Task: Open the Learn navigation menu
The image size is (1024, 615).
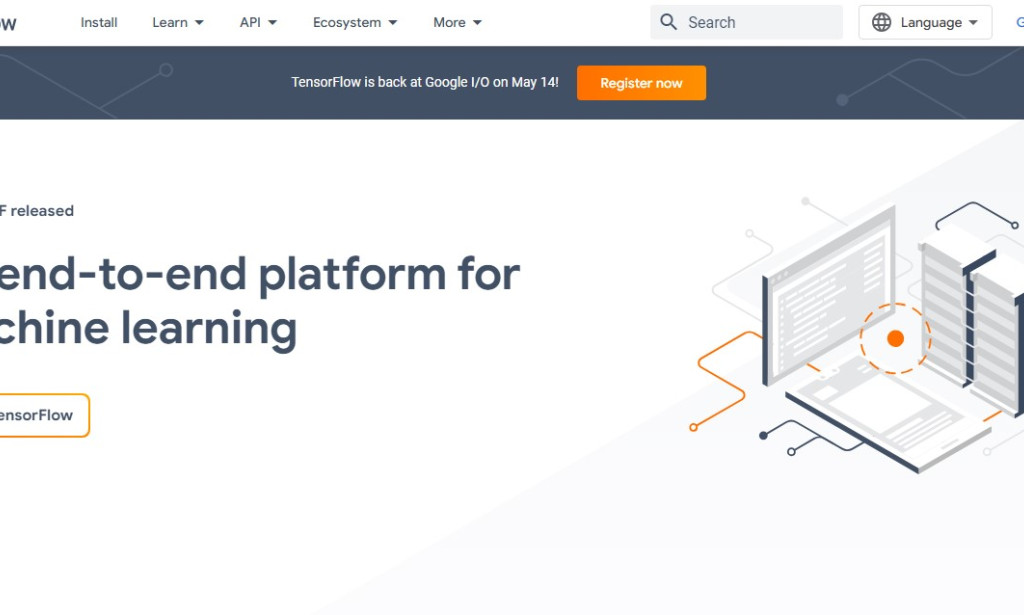Action: point(170,22)
